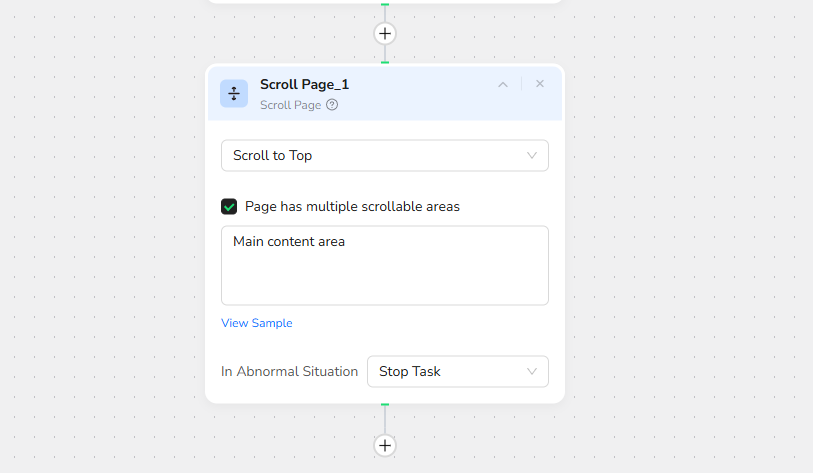813x473 pixels.
Task: Click the arrow in the Scroll to Top dropdown
Action: click(x=532, y=156)
